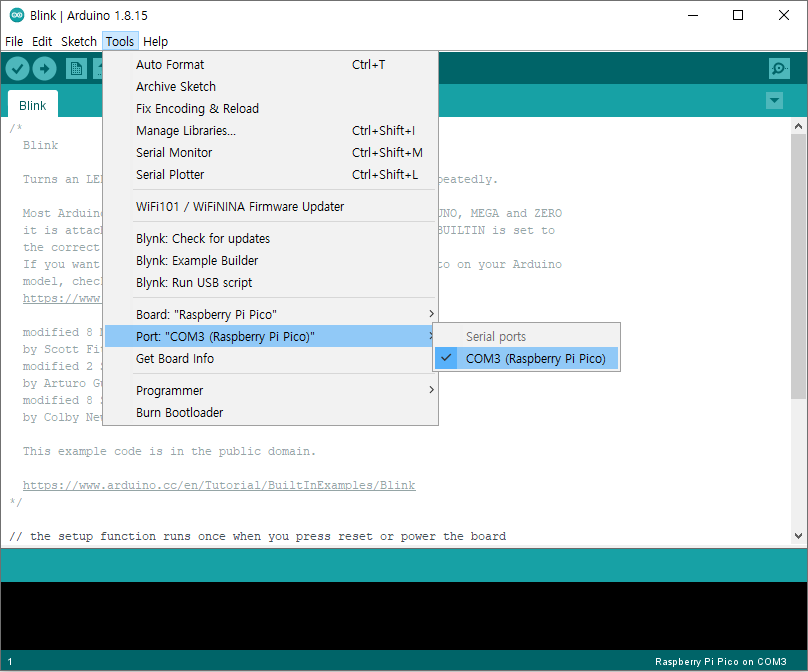Open the Sketch menu
This screenshot has height=672, width=808.
(x=79, y=41)
